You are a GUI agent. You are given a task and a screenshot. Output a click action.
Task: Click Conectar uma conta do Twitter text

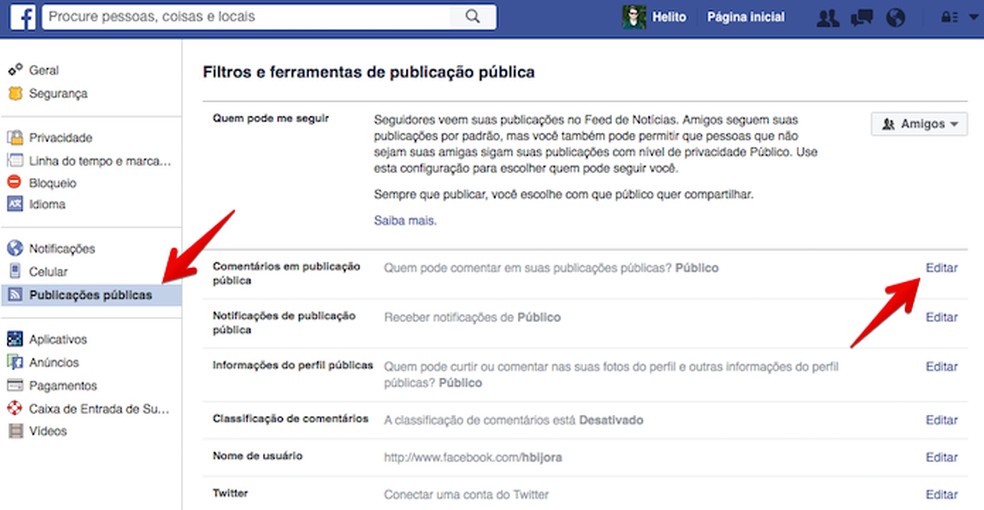point(466,494)
